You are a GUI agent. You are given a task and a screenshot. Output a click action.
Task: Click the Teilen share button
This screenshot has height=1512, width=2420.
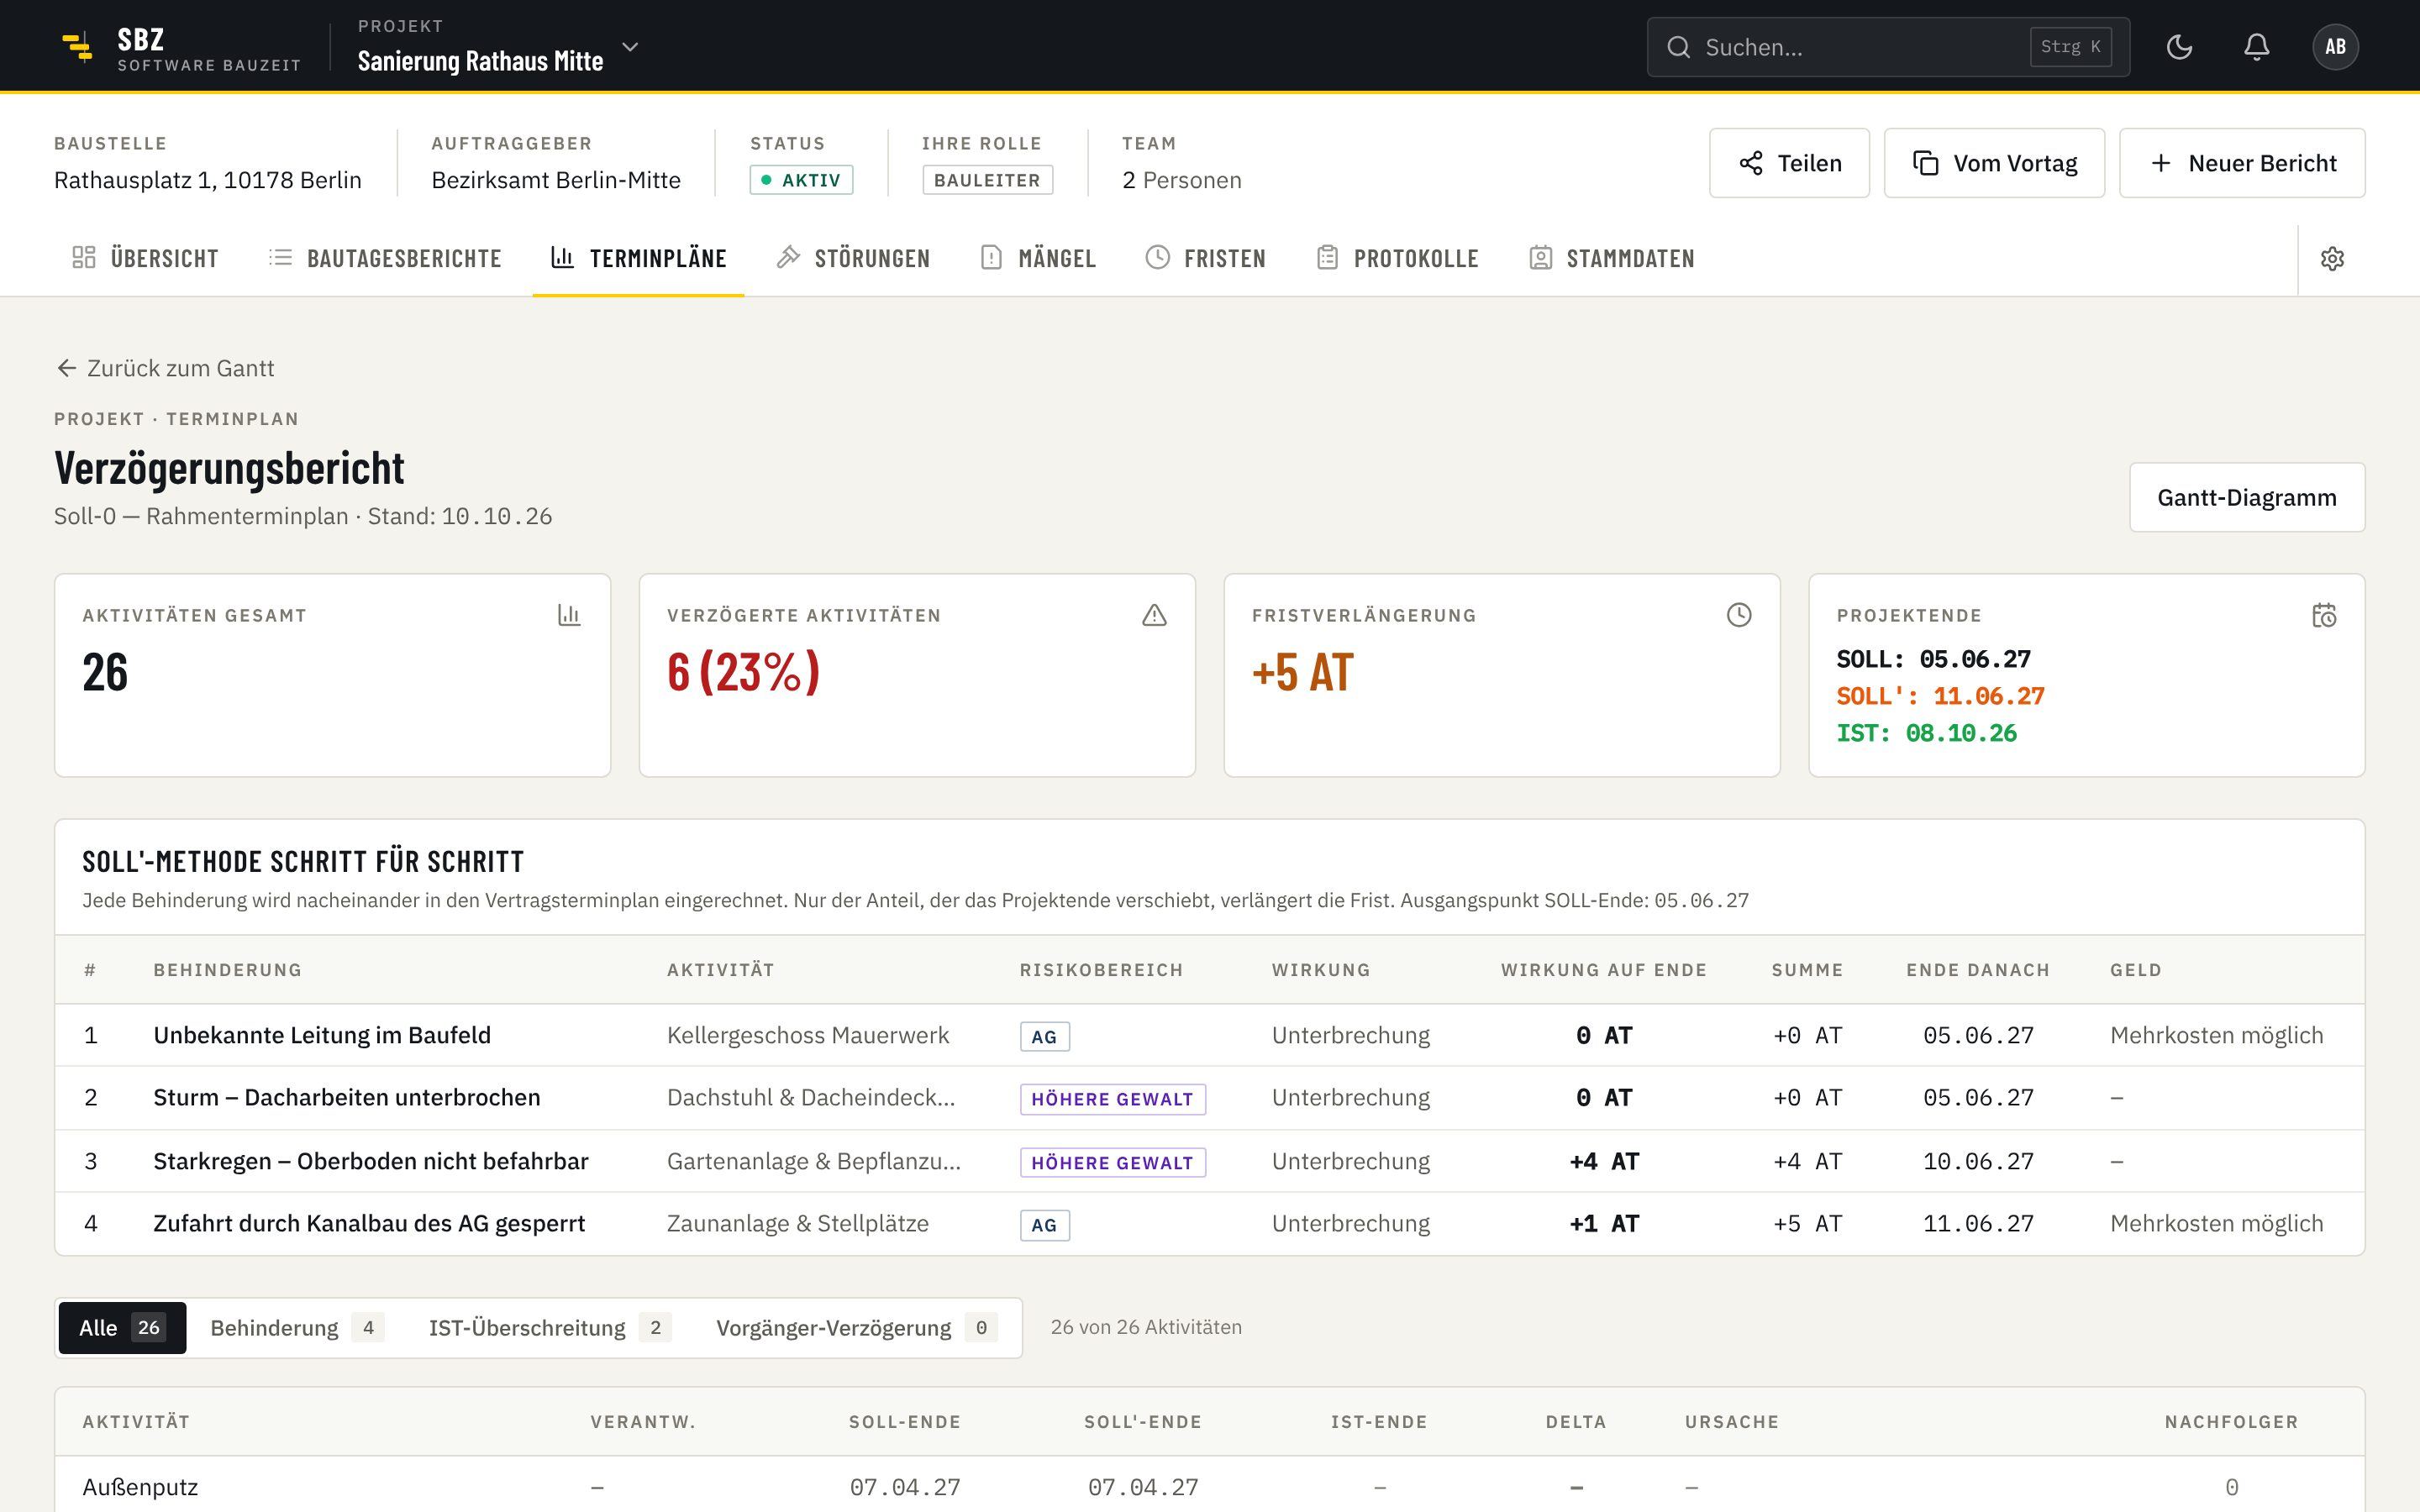1789,163
